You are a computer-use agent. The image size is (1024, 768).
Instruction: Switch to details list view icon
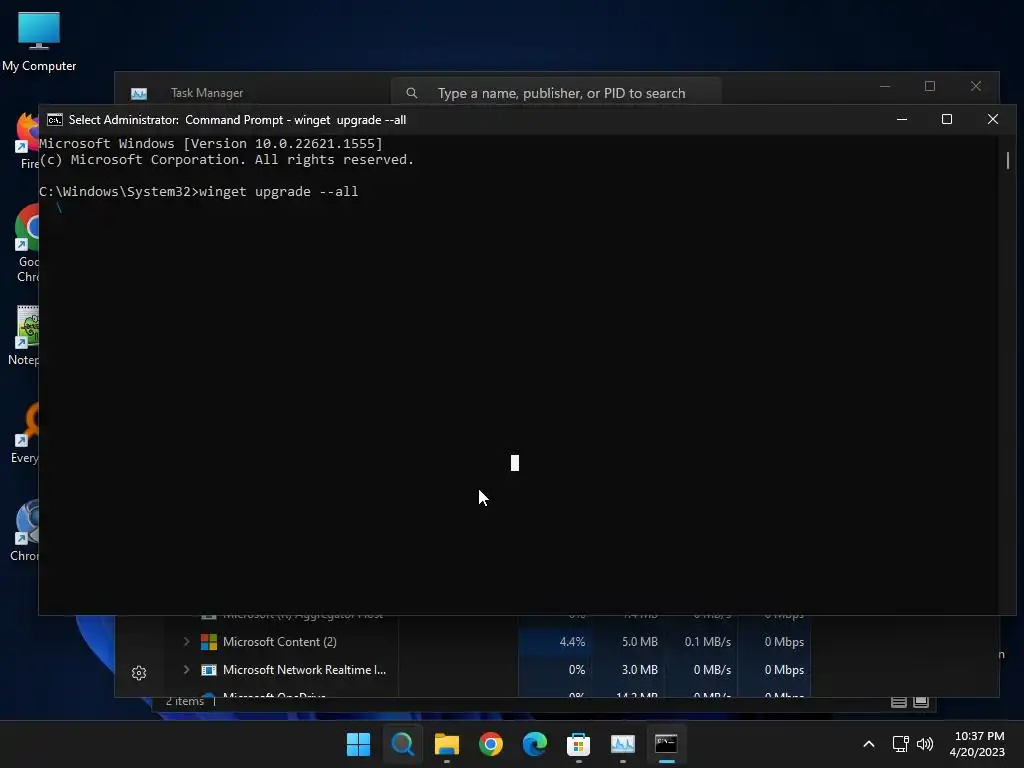tap(899, 702)
